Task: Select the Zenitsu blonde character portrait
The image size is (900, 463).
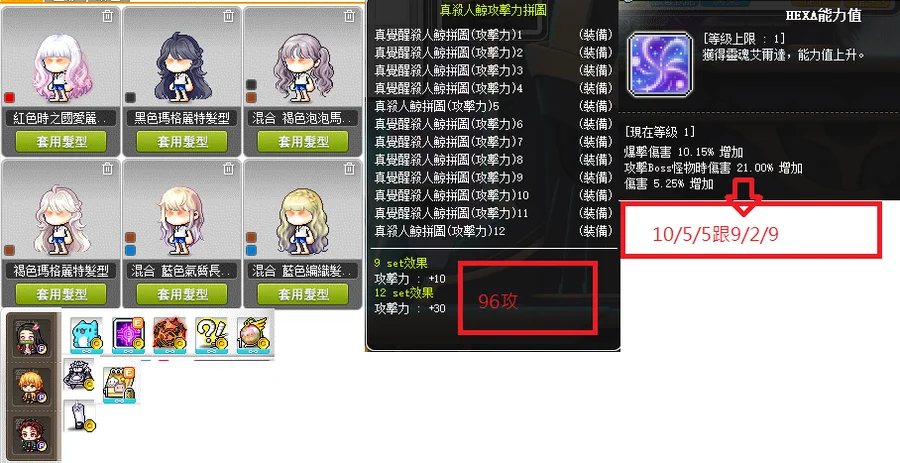Action: [x=32, y=388]
